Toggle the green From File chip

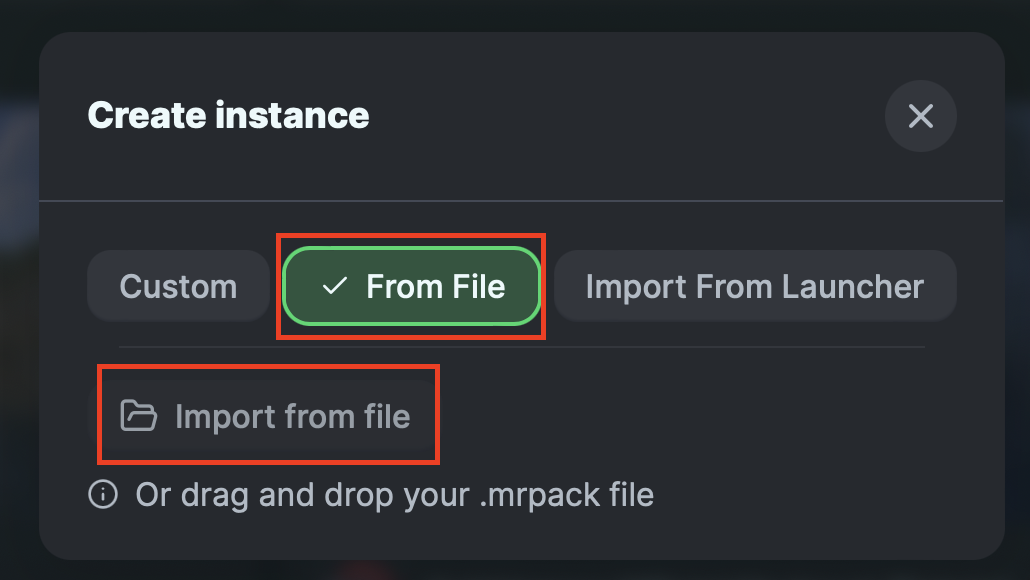[412, 287]
